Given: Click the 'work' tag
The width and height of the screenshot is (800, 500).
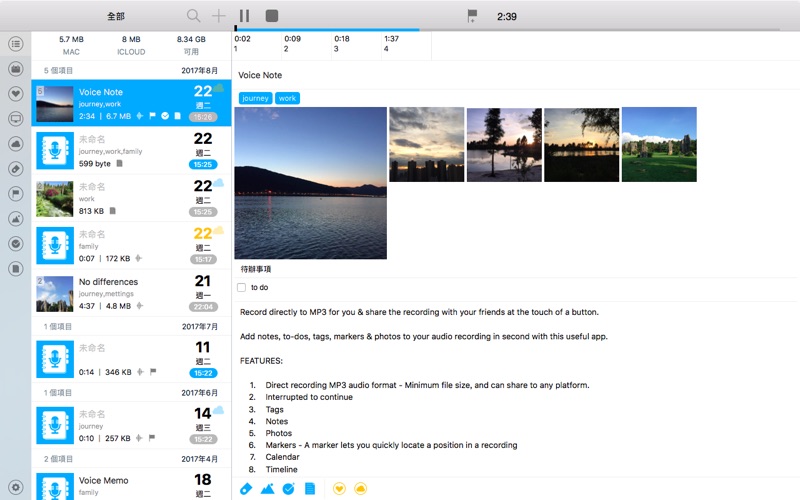Looking at the screenshot, I should [287, 98].
